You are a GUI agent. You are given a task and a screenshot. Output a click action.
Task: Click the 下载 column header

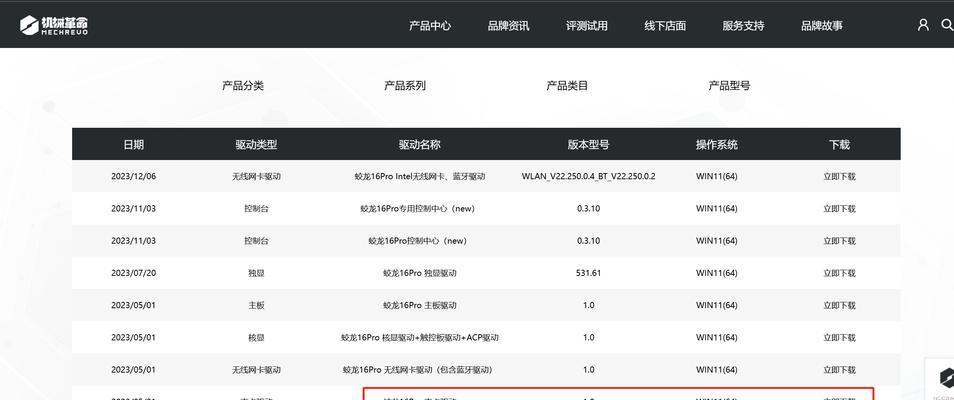[839, 144]
